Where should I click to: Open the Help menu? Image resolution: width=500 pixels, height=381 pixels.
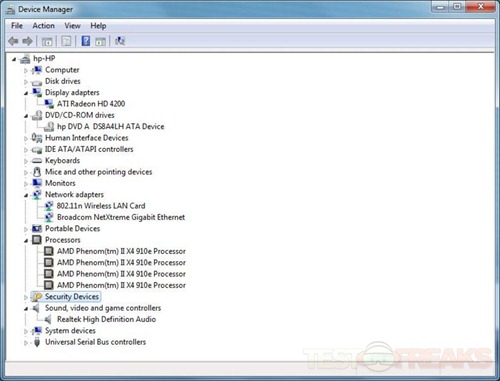coord(98,26)
